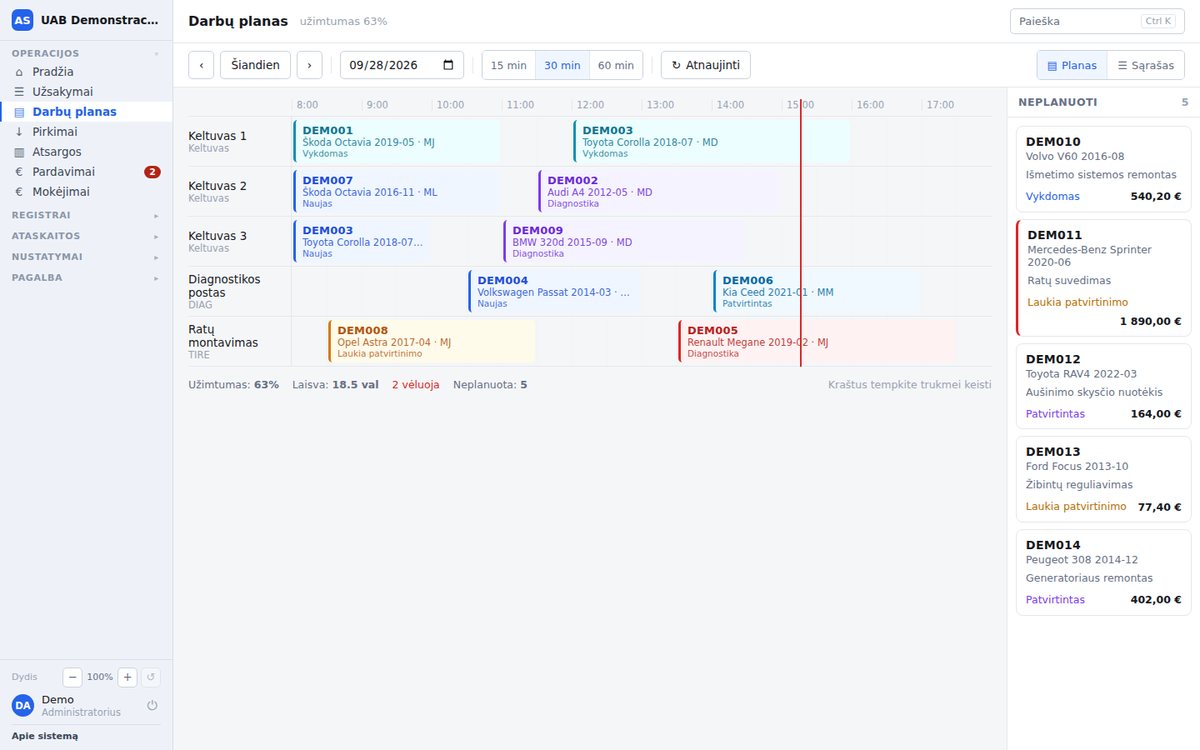
Task: Open Pardavimai in the sidebar
Action: coord(86,172)
